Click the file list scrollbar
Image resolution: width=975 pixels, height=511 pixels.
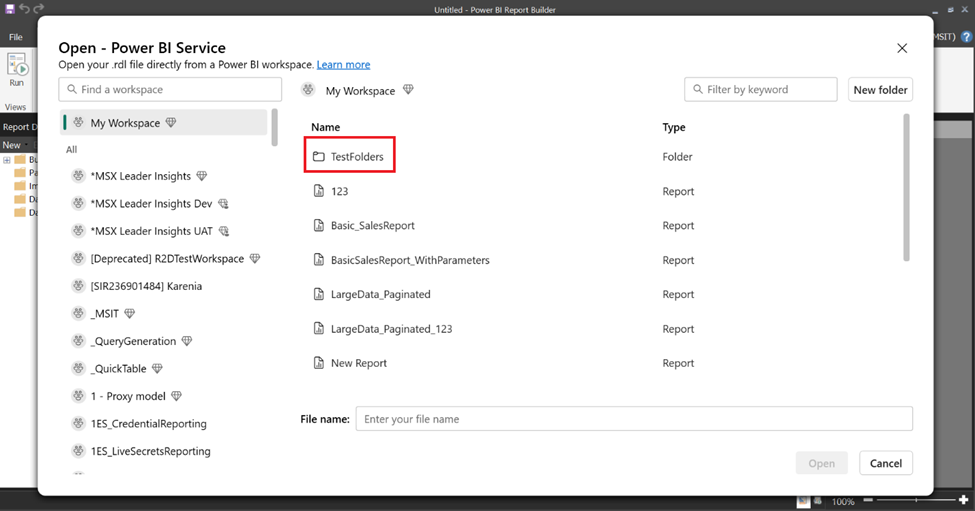pos(907,187)
